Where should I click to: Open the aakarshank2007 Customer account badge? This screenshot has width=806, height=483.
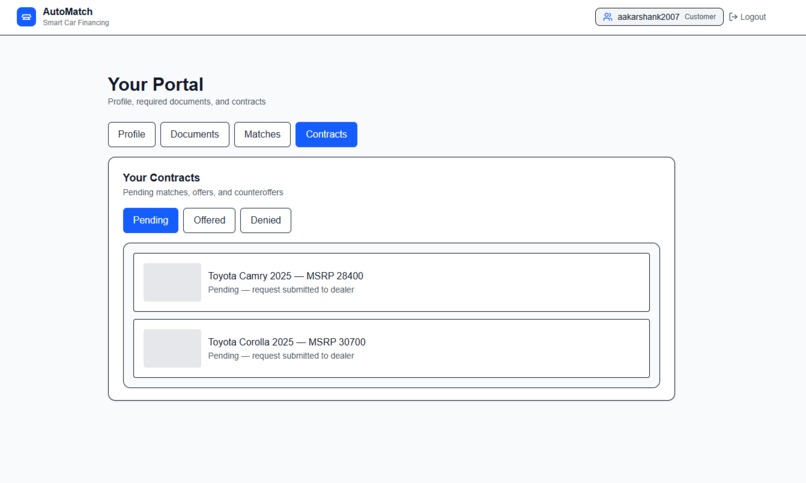[x=659, y=17]
